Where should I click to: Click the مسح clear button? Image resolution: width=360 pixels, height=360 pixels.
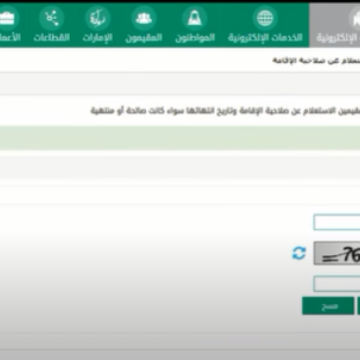328,306
